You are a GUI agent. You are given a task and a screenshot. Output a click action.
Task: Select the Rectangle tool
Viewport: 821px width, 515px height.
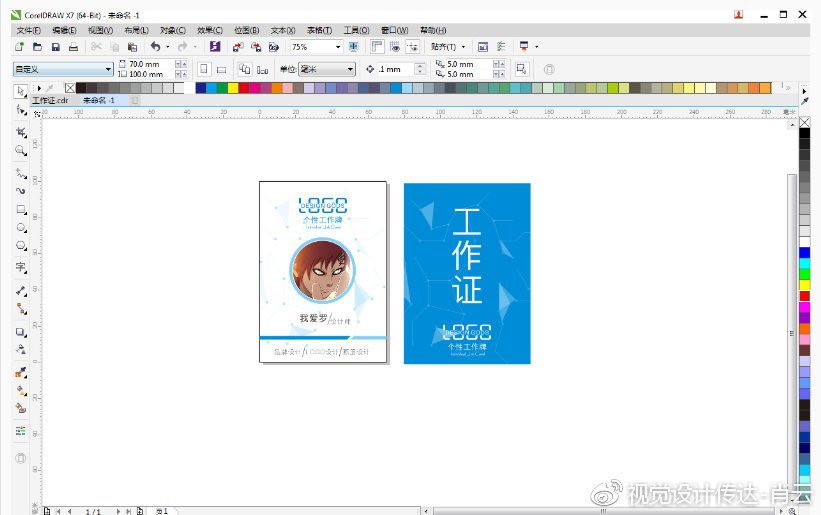point(20,210)
